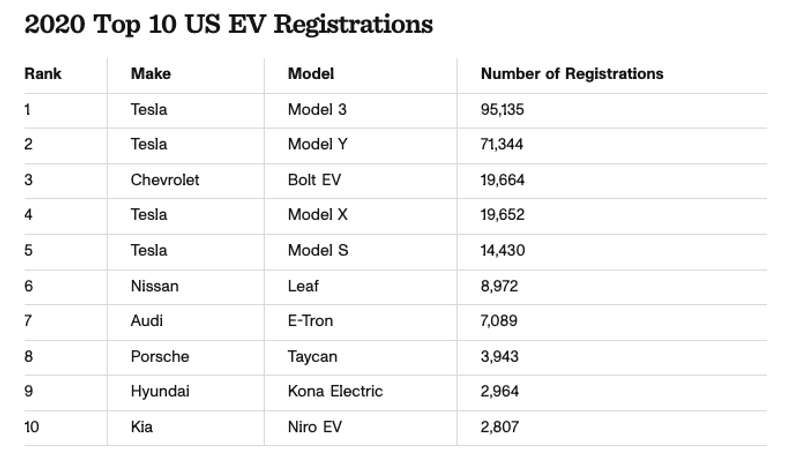Select the Make column header

click(x=150, y=74)
